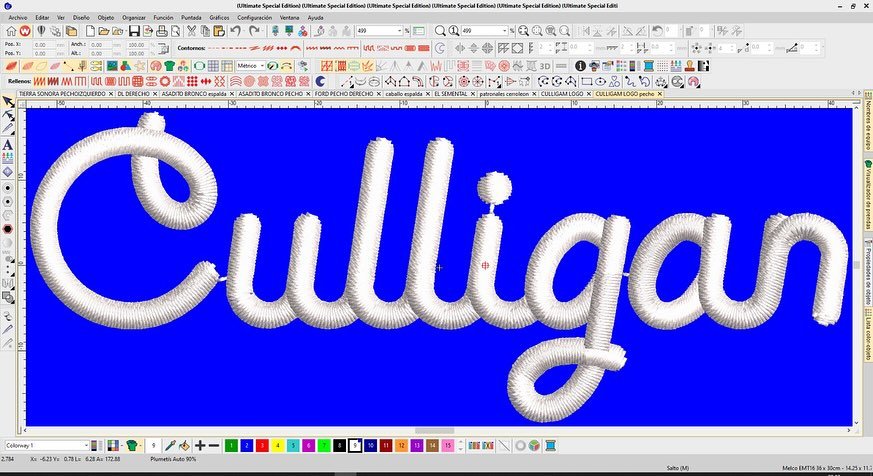Switch to FORD PECHO DERECHO tab
This screenshot has width=873, height=476.
pos(344,94)
